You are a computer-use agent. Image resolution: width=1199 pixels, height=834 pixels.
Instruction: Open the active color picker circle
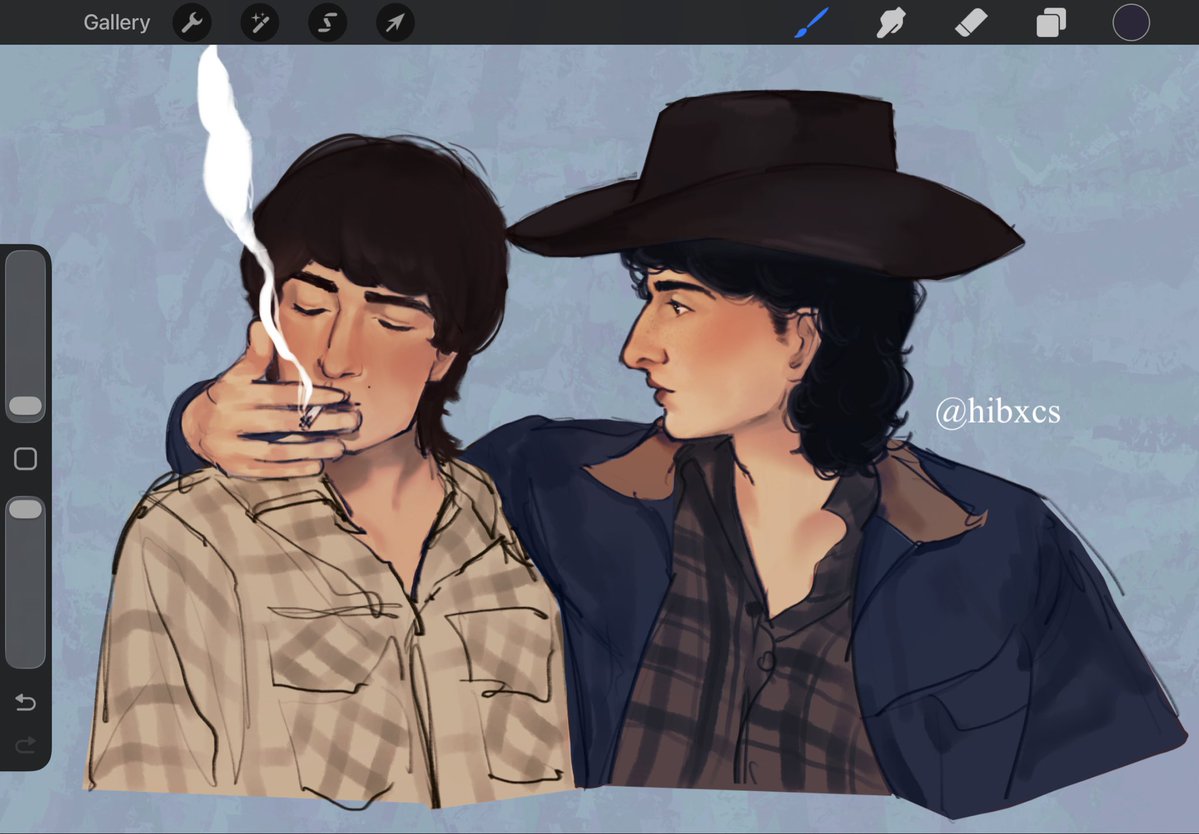[x=1131, y=22]
